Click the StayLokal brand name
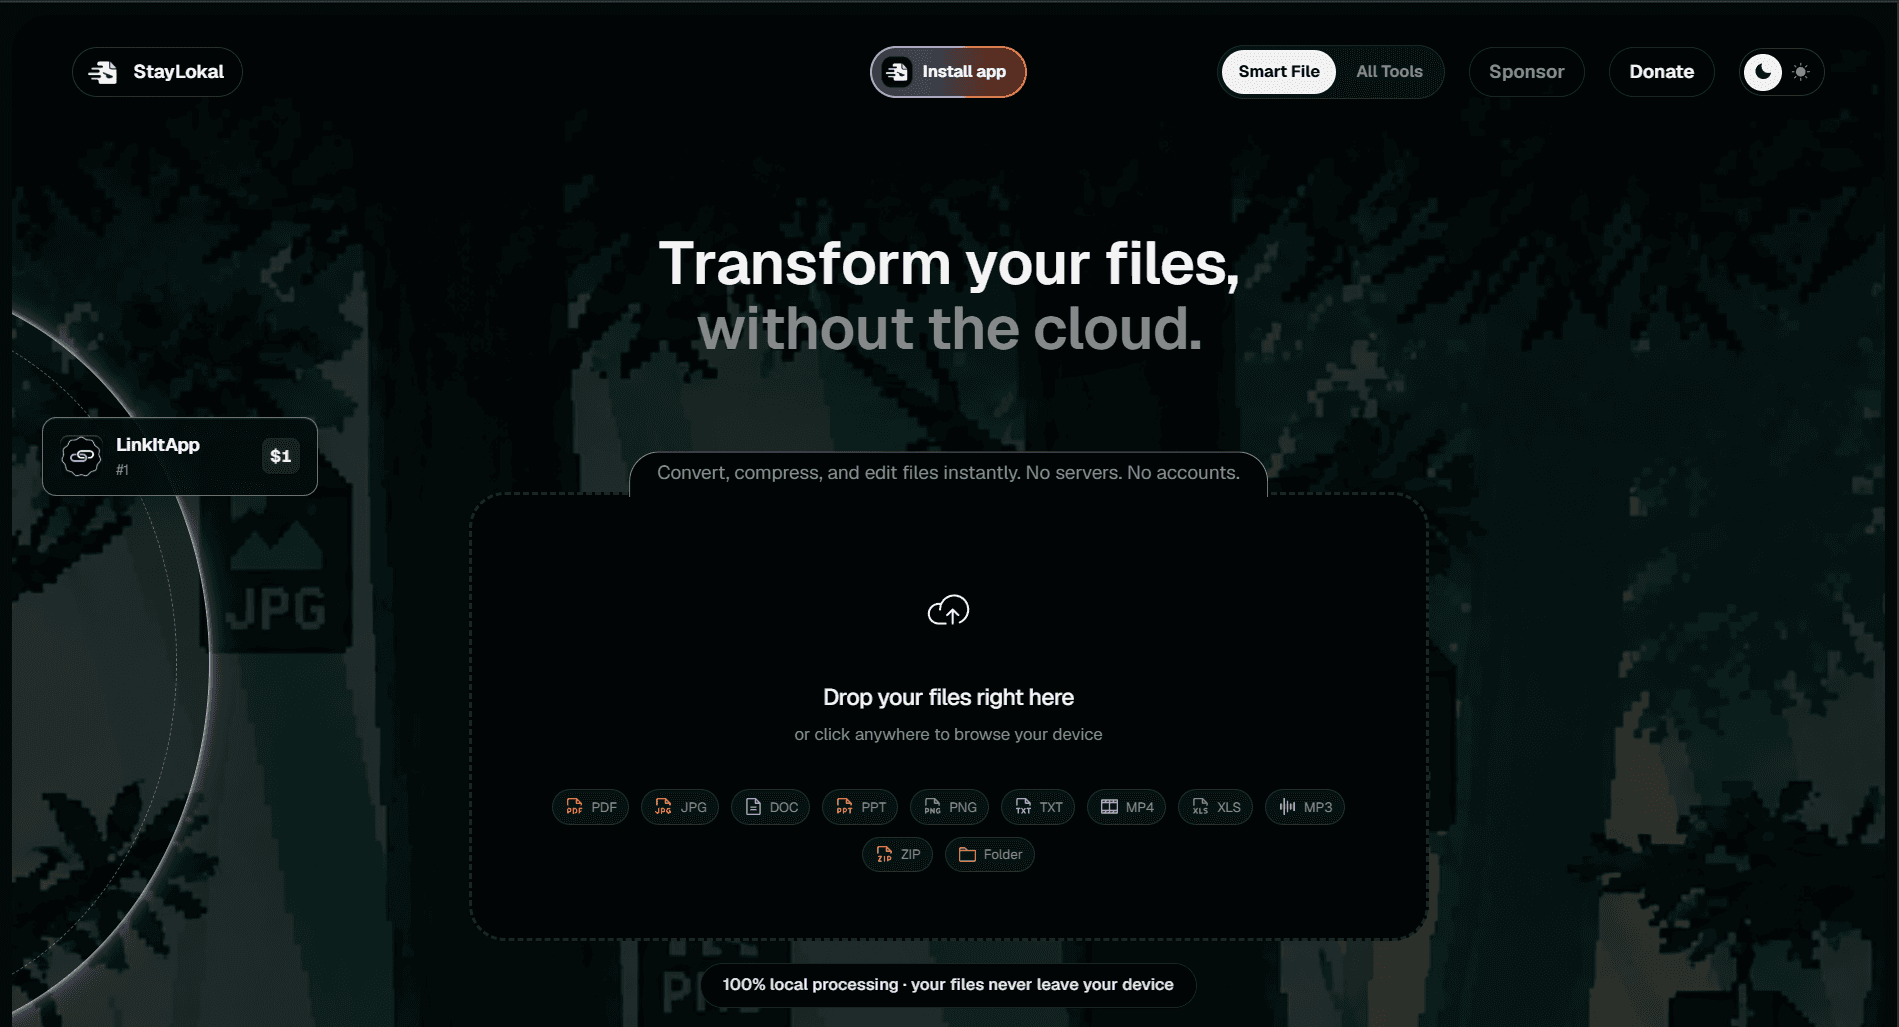Viewport: 1899px width, 1027px height. point(179,72)
